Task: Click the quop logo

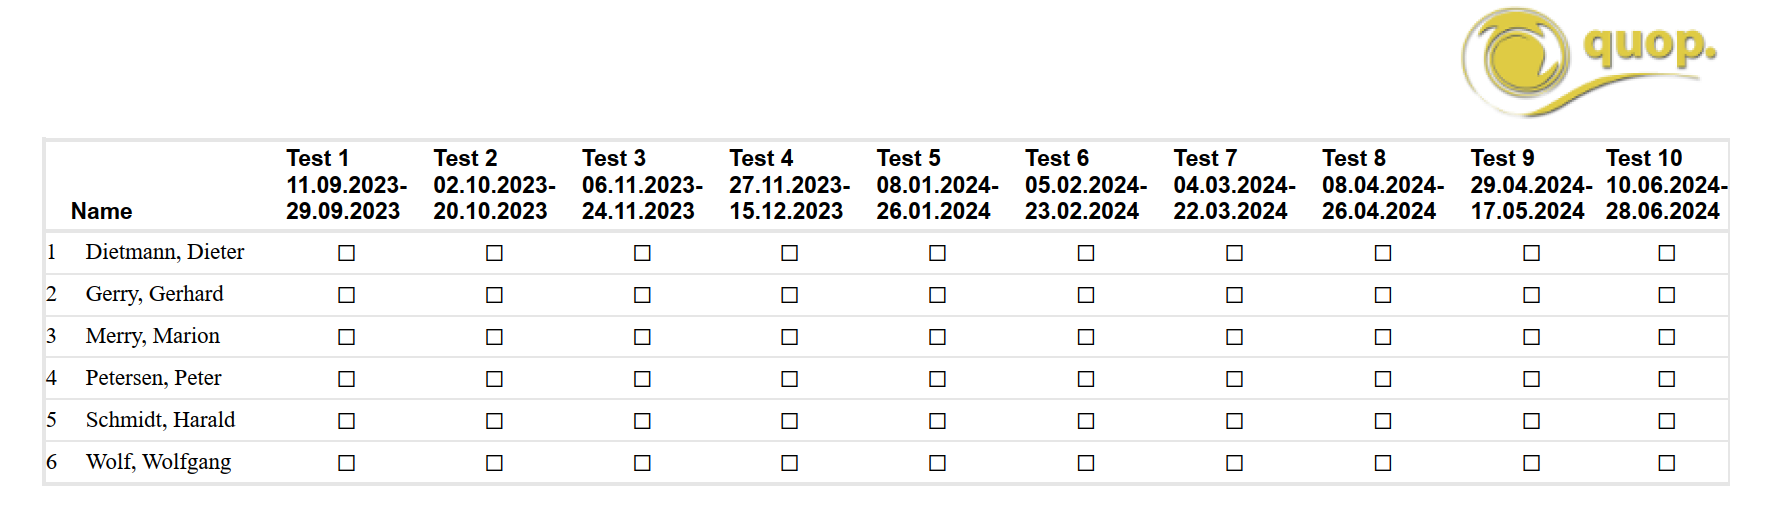Action: 1590,62
